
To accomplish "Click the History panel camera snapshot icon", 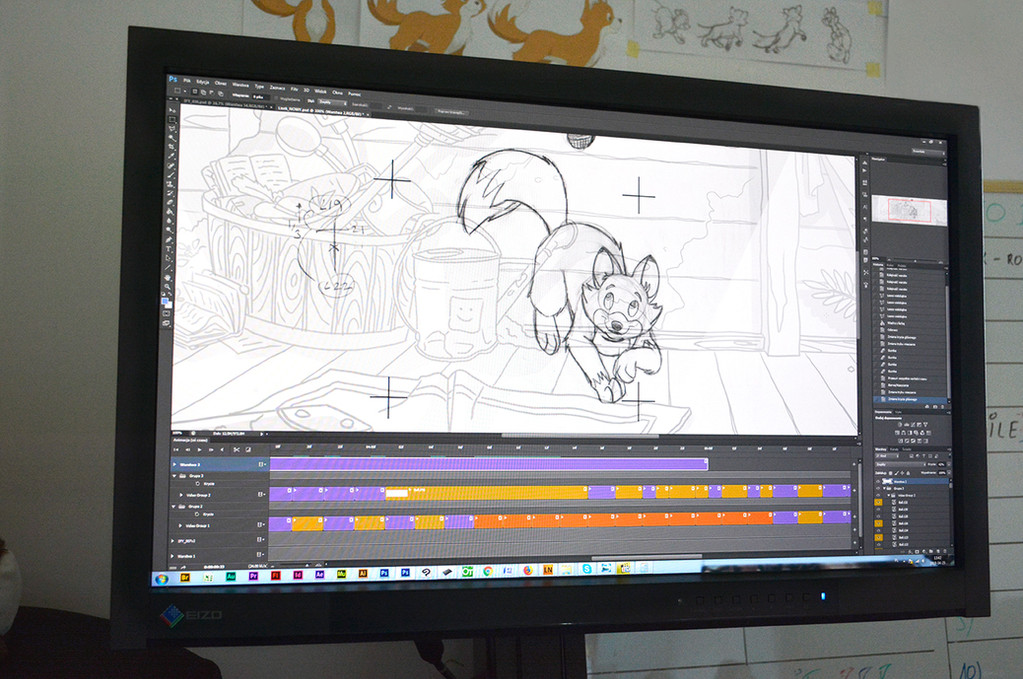I will point(935,406).
